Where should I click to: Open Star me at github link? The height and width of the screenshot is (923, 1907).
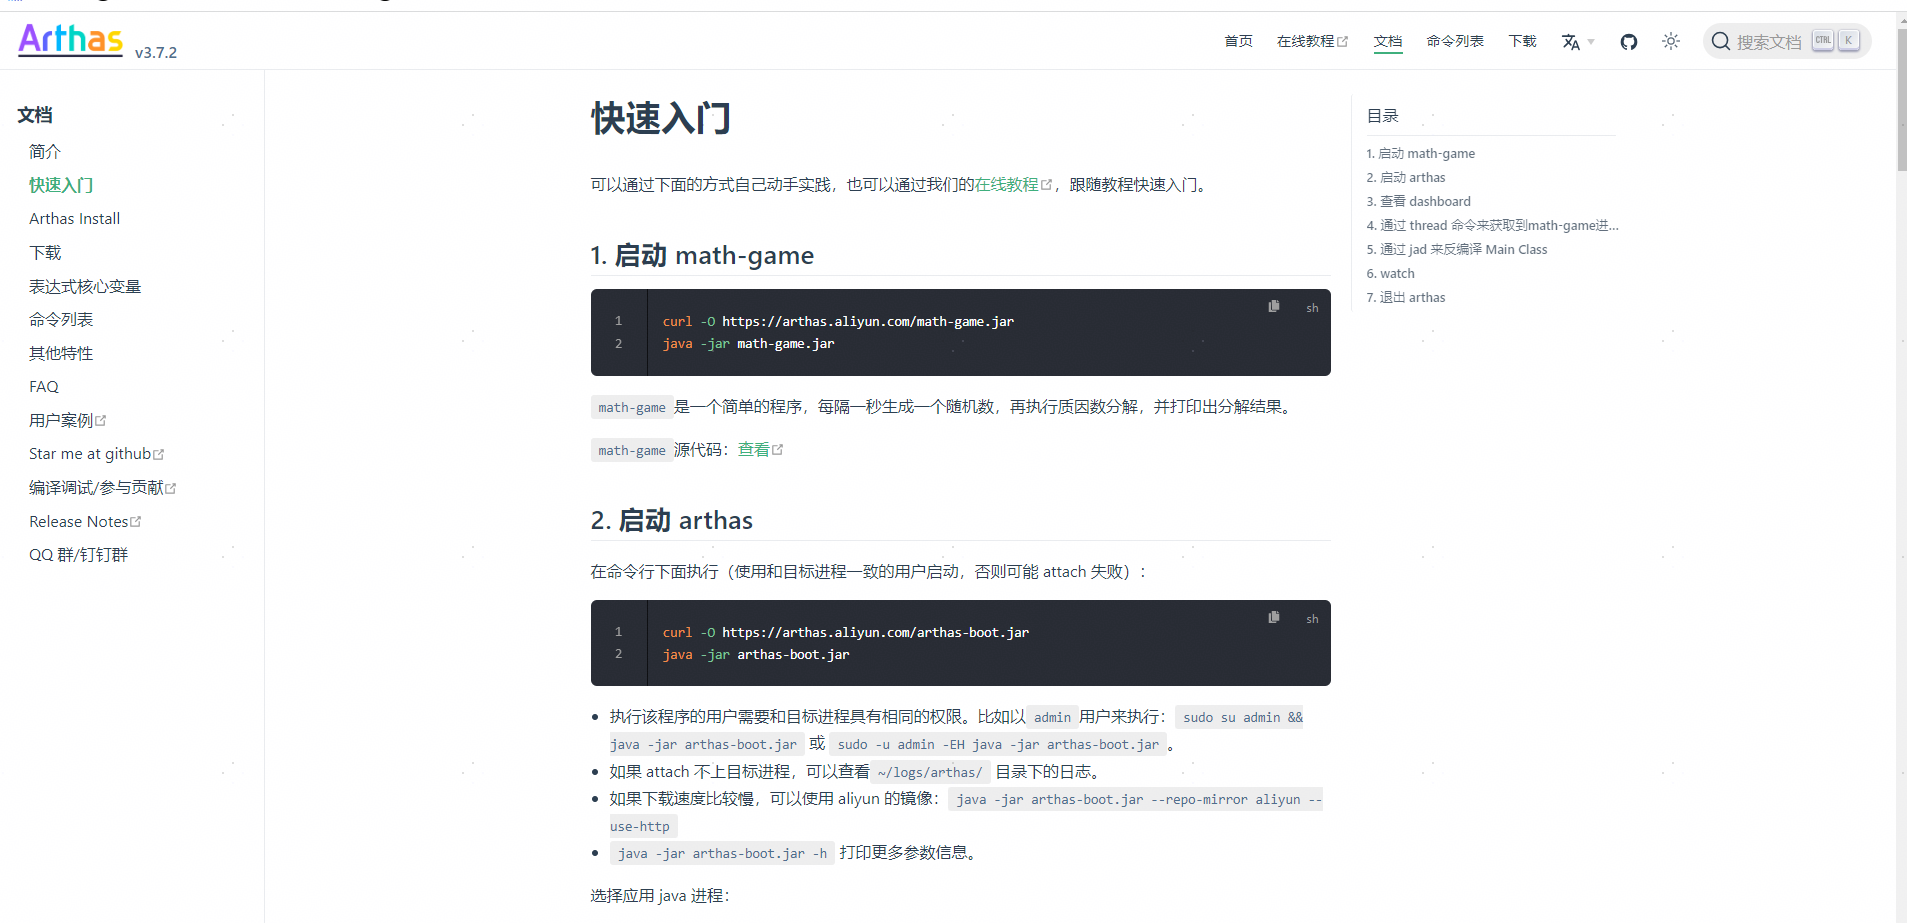tap(96, 454)
